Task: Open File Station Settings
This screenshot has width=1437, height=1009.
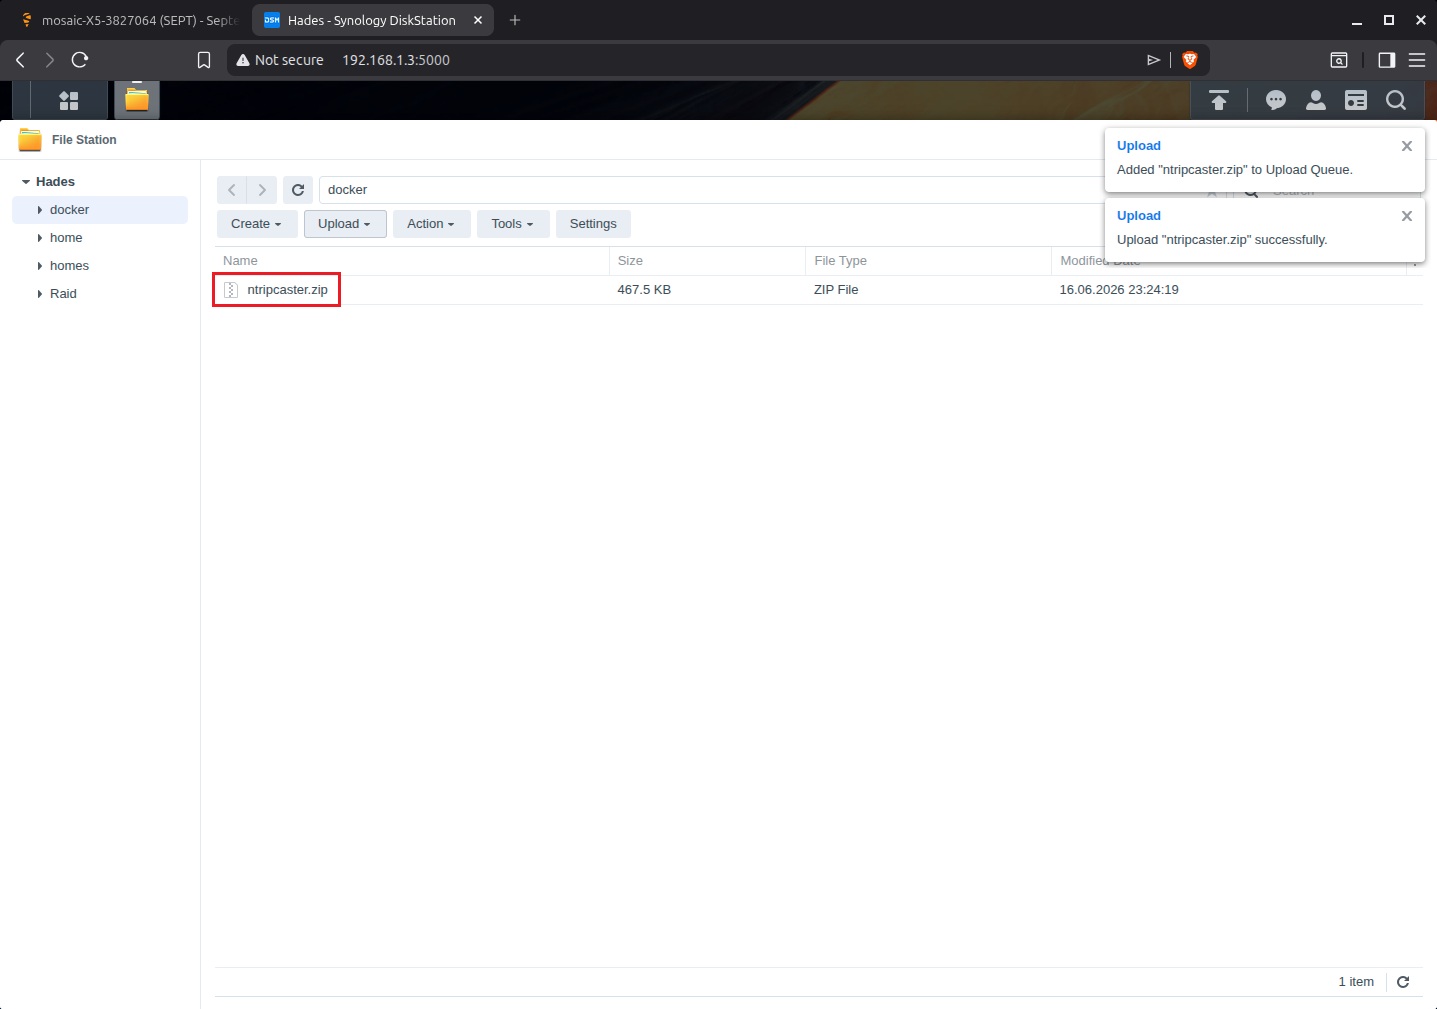Action: (x=593, y=224)
